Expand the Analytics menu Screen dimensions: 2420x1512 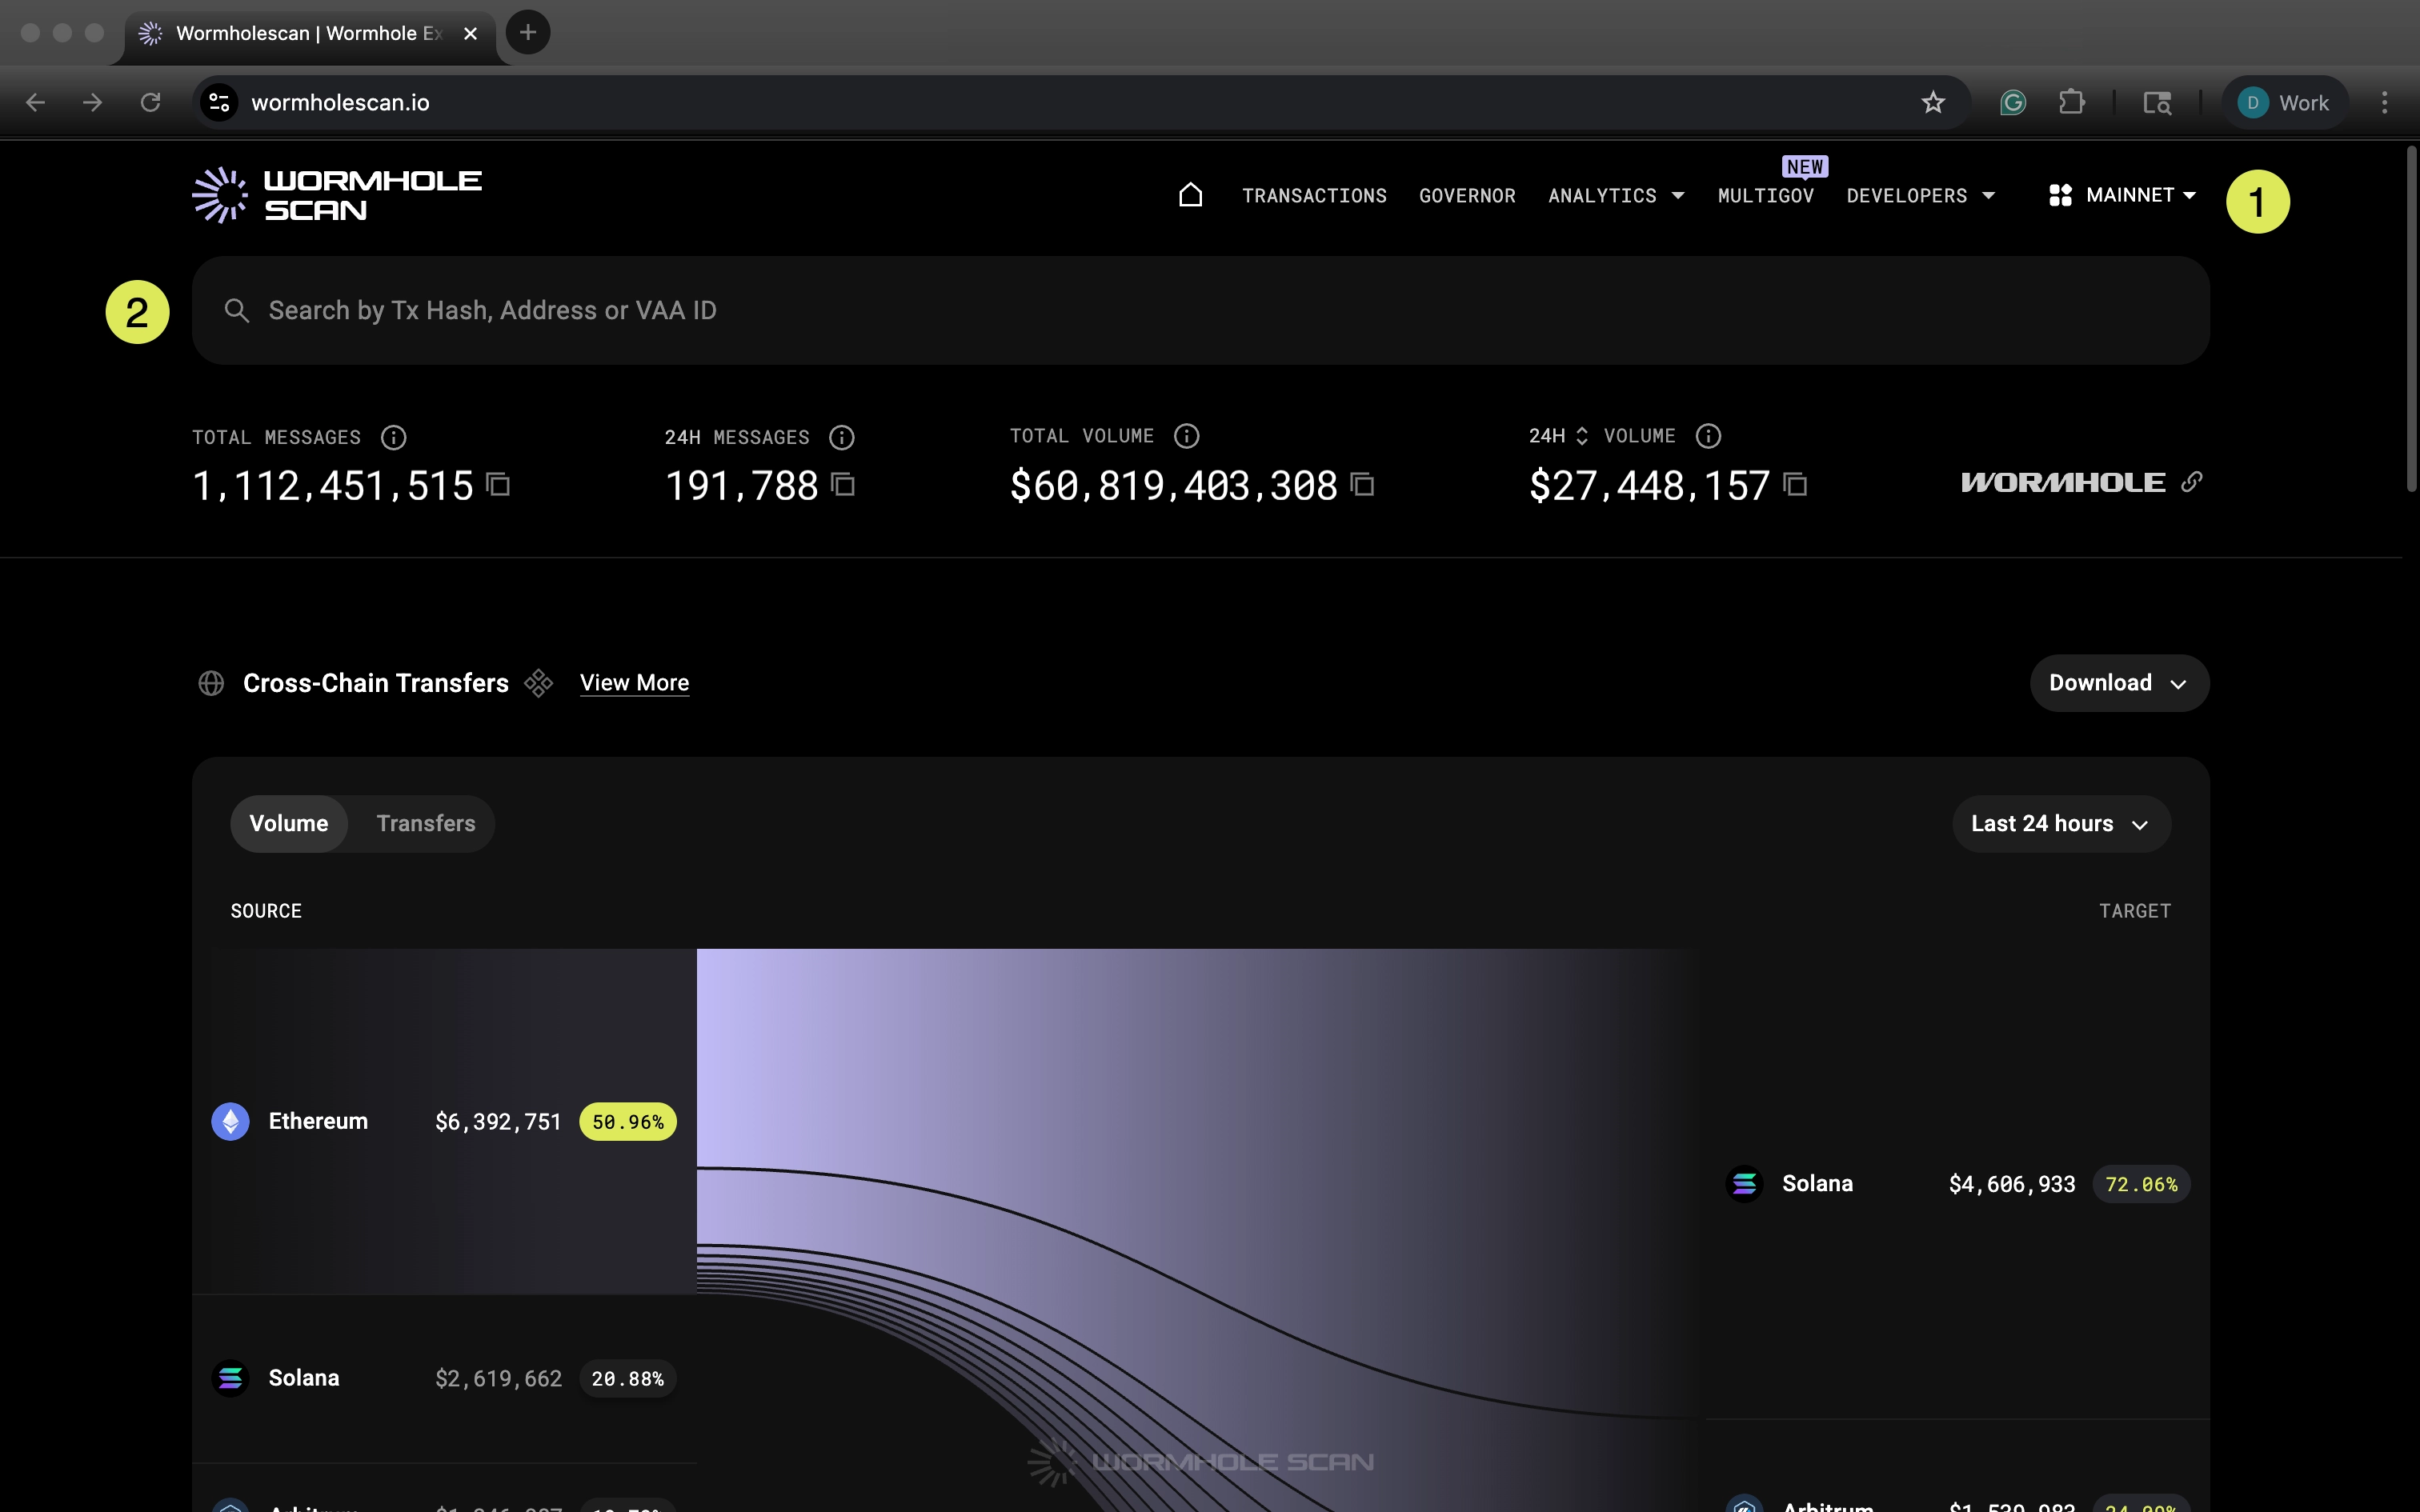(1616, 196)
